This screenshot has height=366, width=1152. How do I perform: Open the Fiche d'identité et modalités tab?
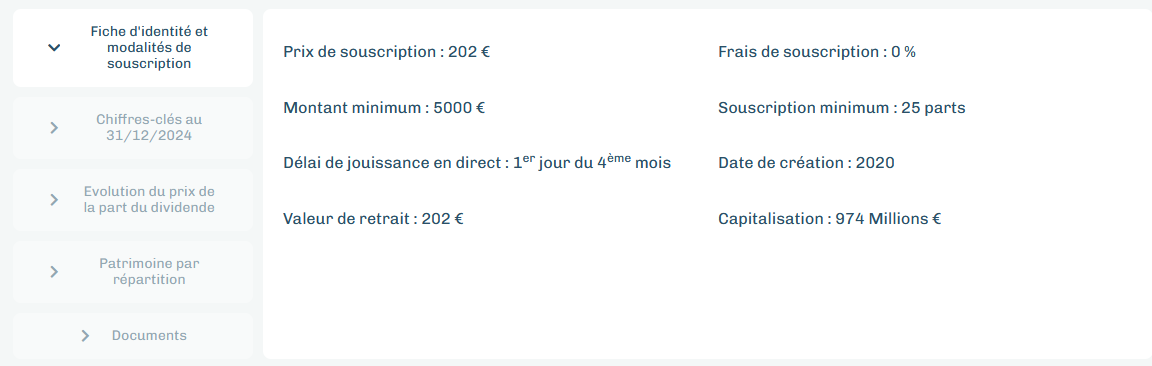(133, 48)
